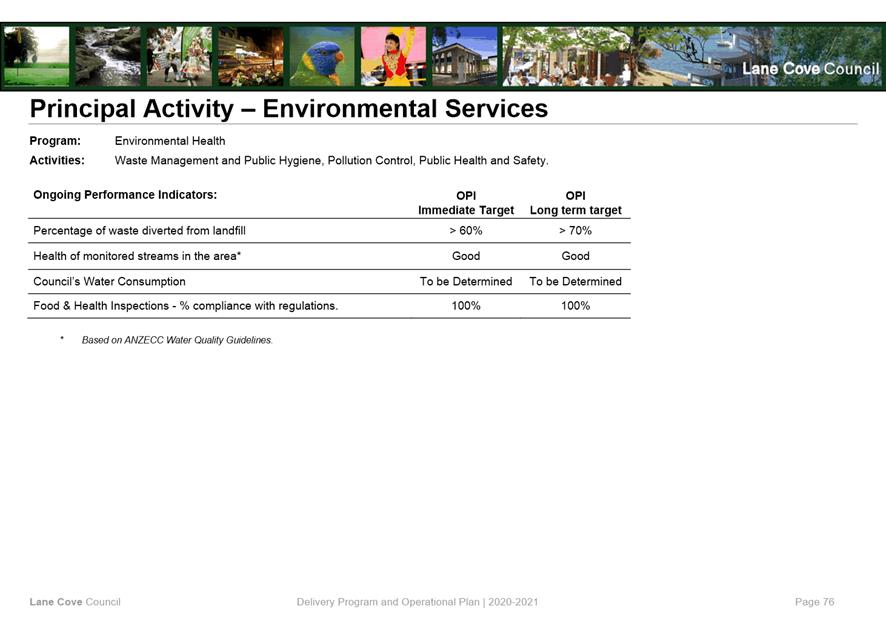Click '100%' in the Long term target column
This screenshot has width=886, height=626.
576,306
